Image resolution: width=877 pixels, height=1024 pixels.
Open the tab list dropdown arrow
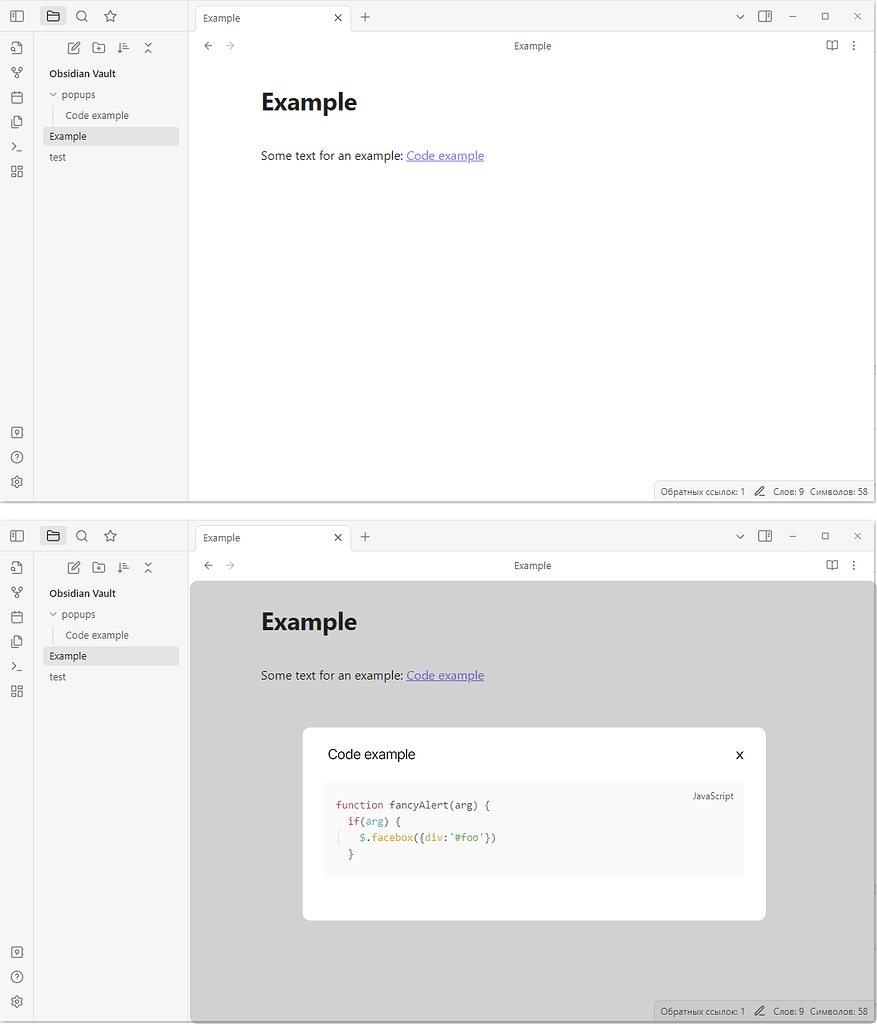coord(740,16)
